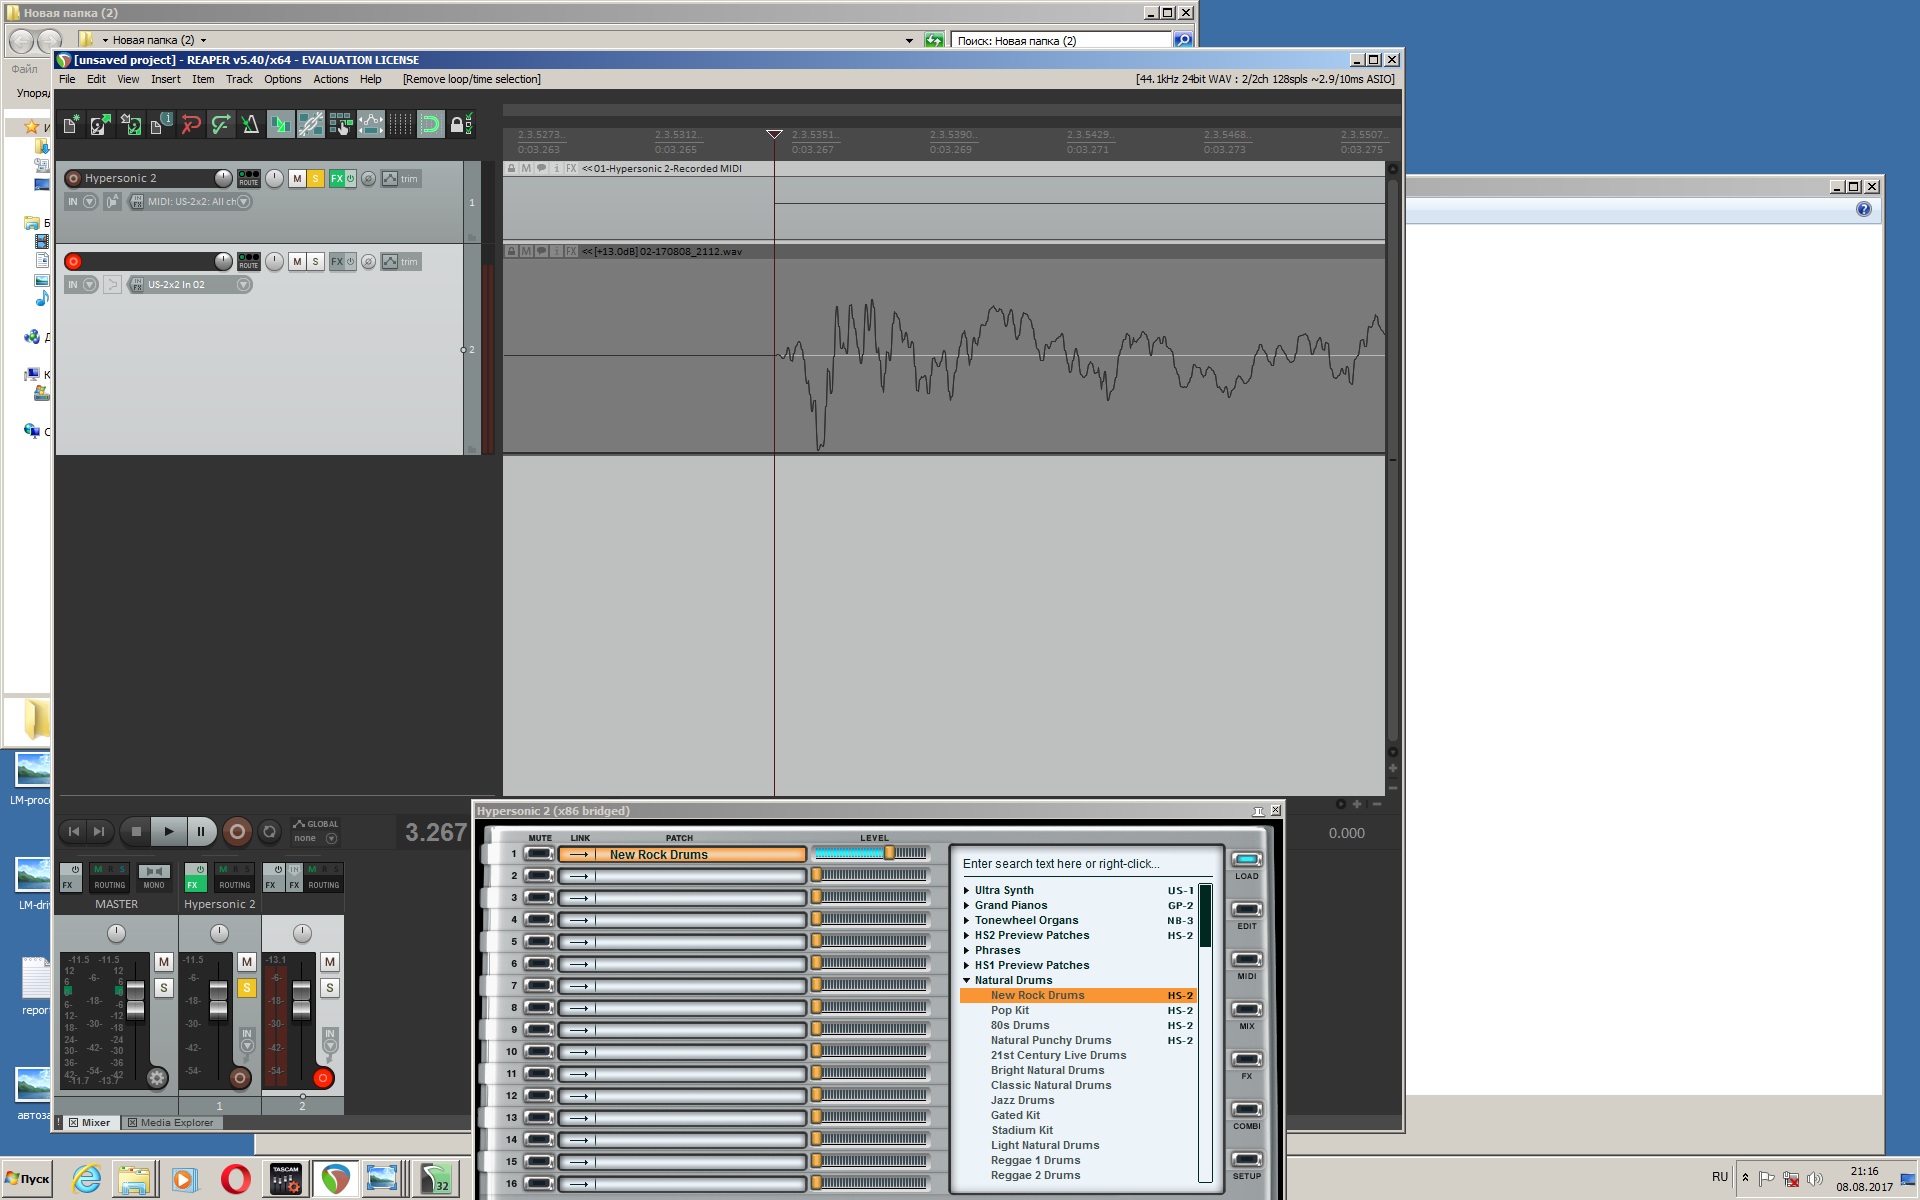Toggle the locking padlock toolbar icon
The width and height of the screenshot is (1920, 1200).
[457, 125]
